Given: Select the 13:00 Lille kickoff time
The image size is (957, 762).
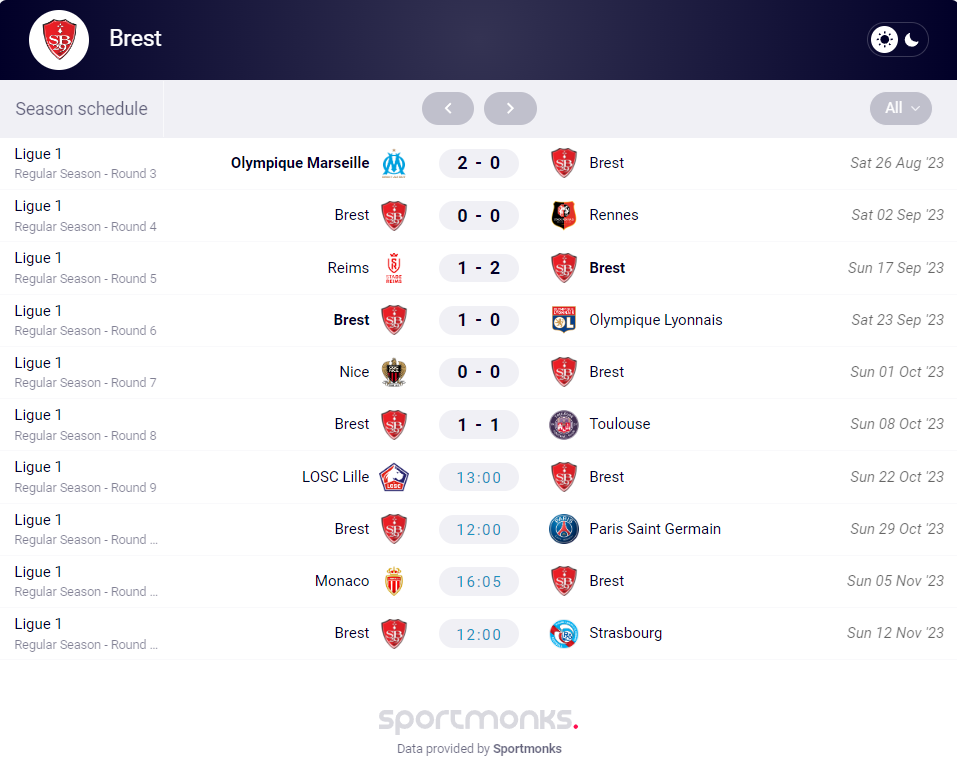Looking at the screenshot, I should [x=479, y=477].
